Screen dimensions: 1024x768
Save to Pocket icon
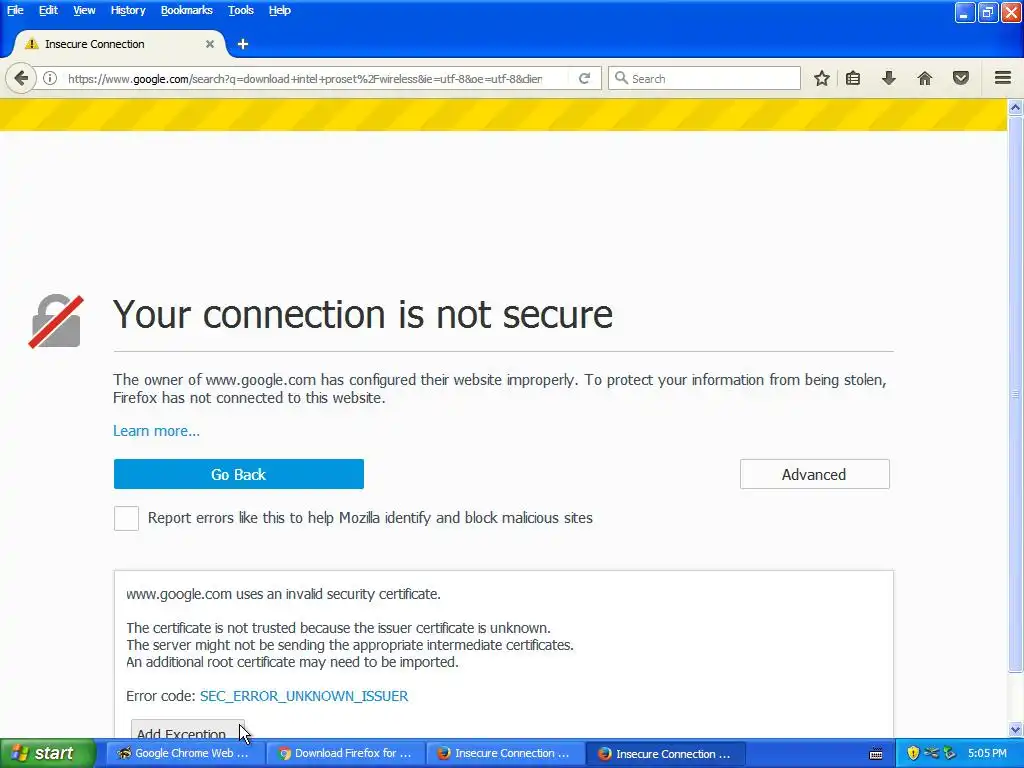pyautogui.click(x=961, y=78)
